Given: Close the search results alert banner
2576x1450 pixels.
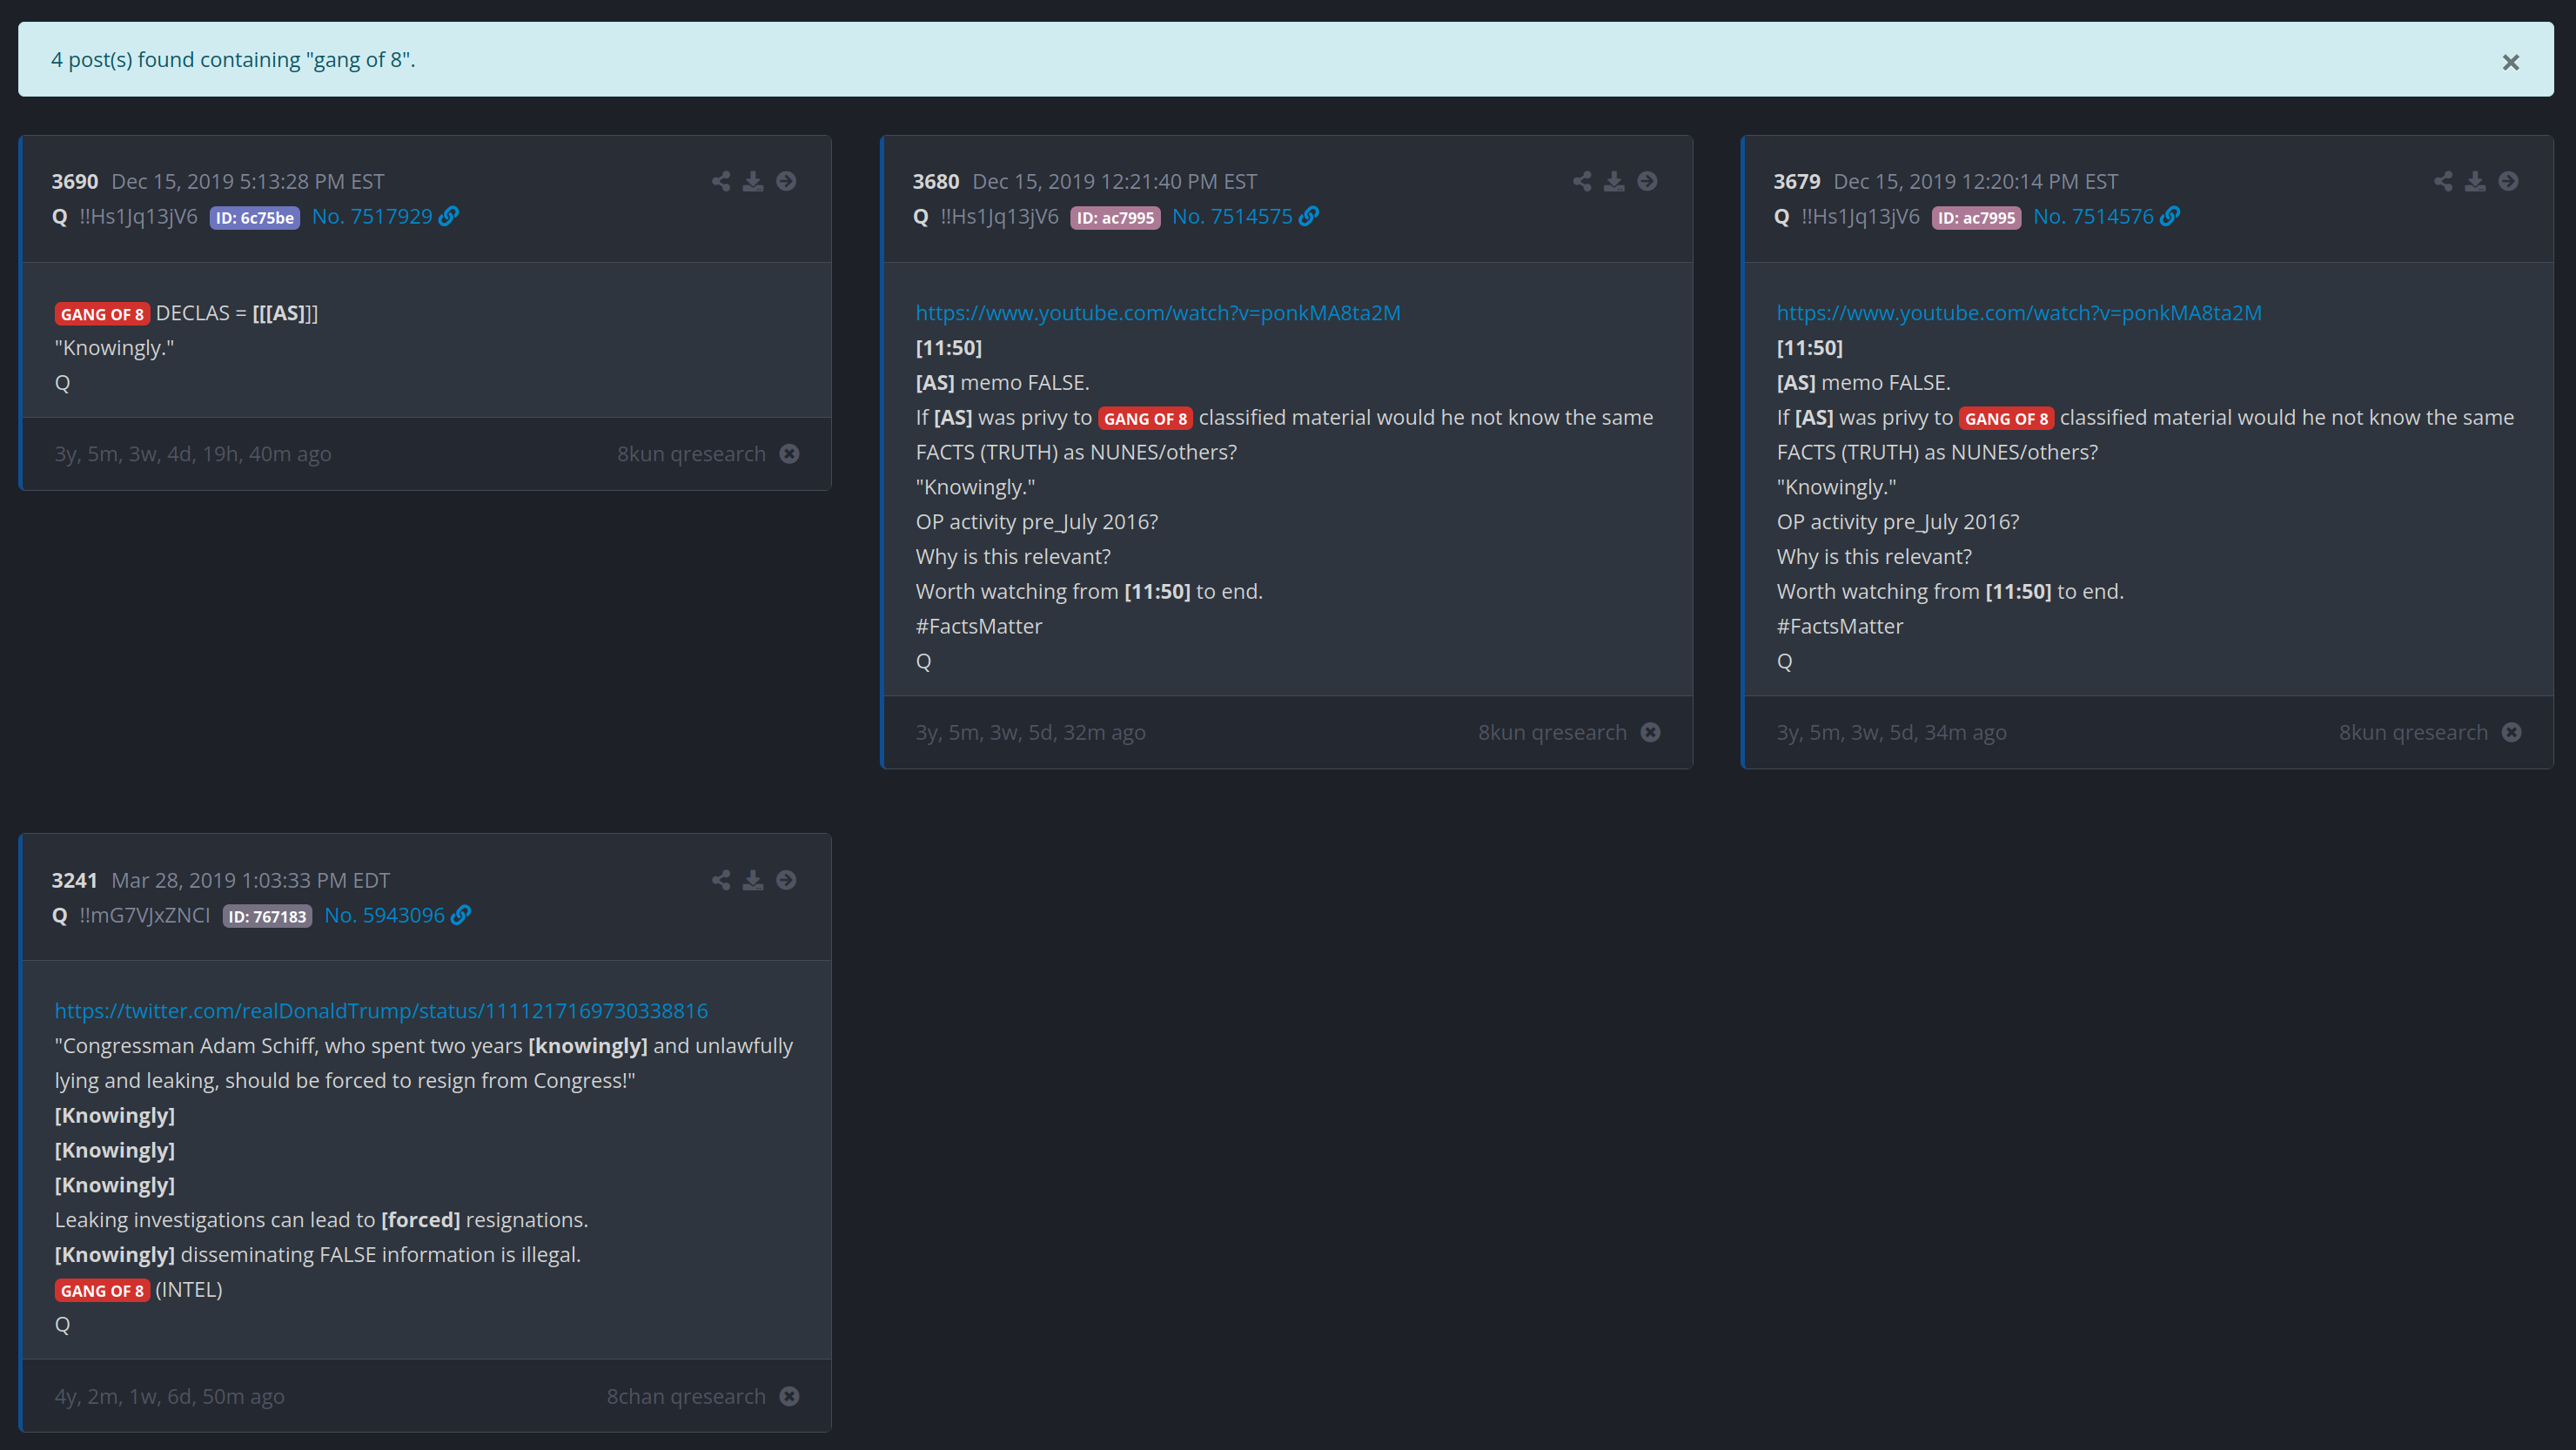Looking at the screenshot, I should click(2510, 62).
